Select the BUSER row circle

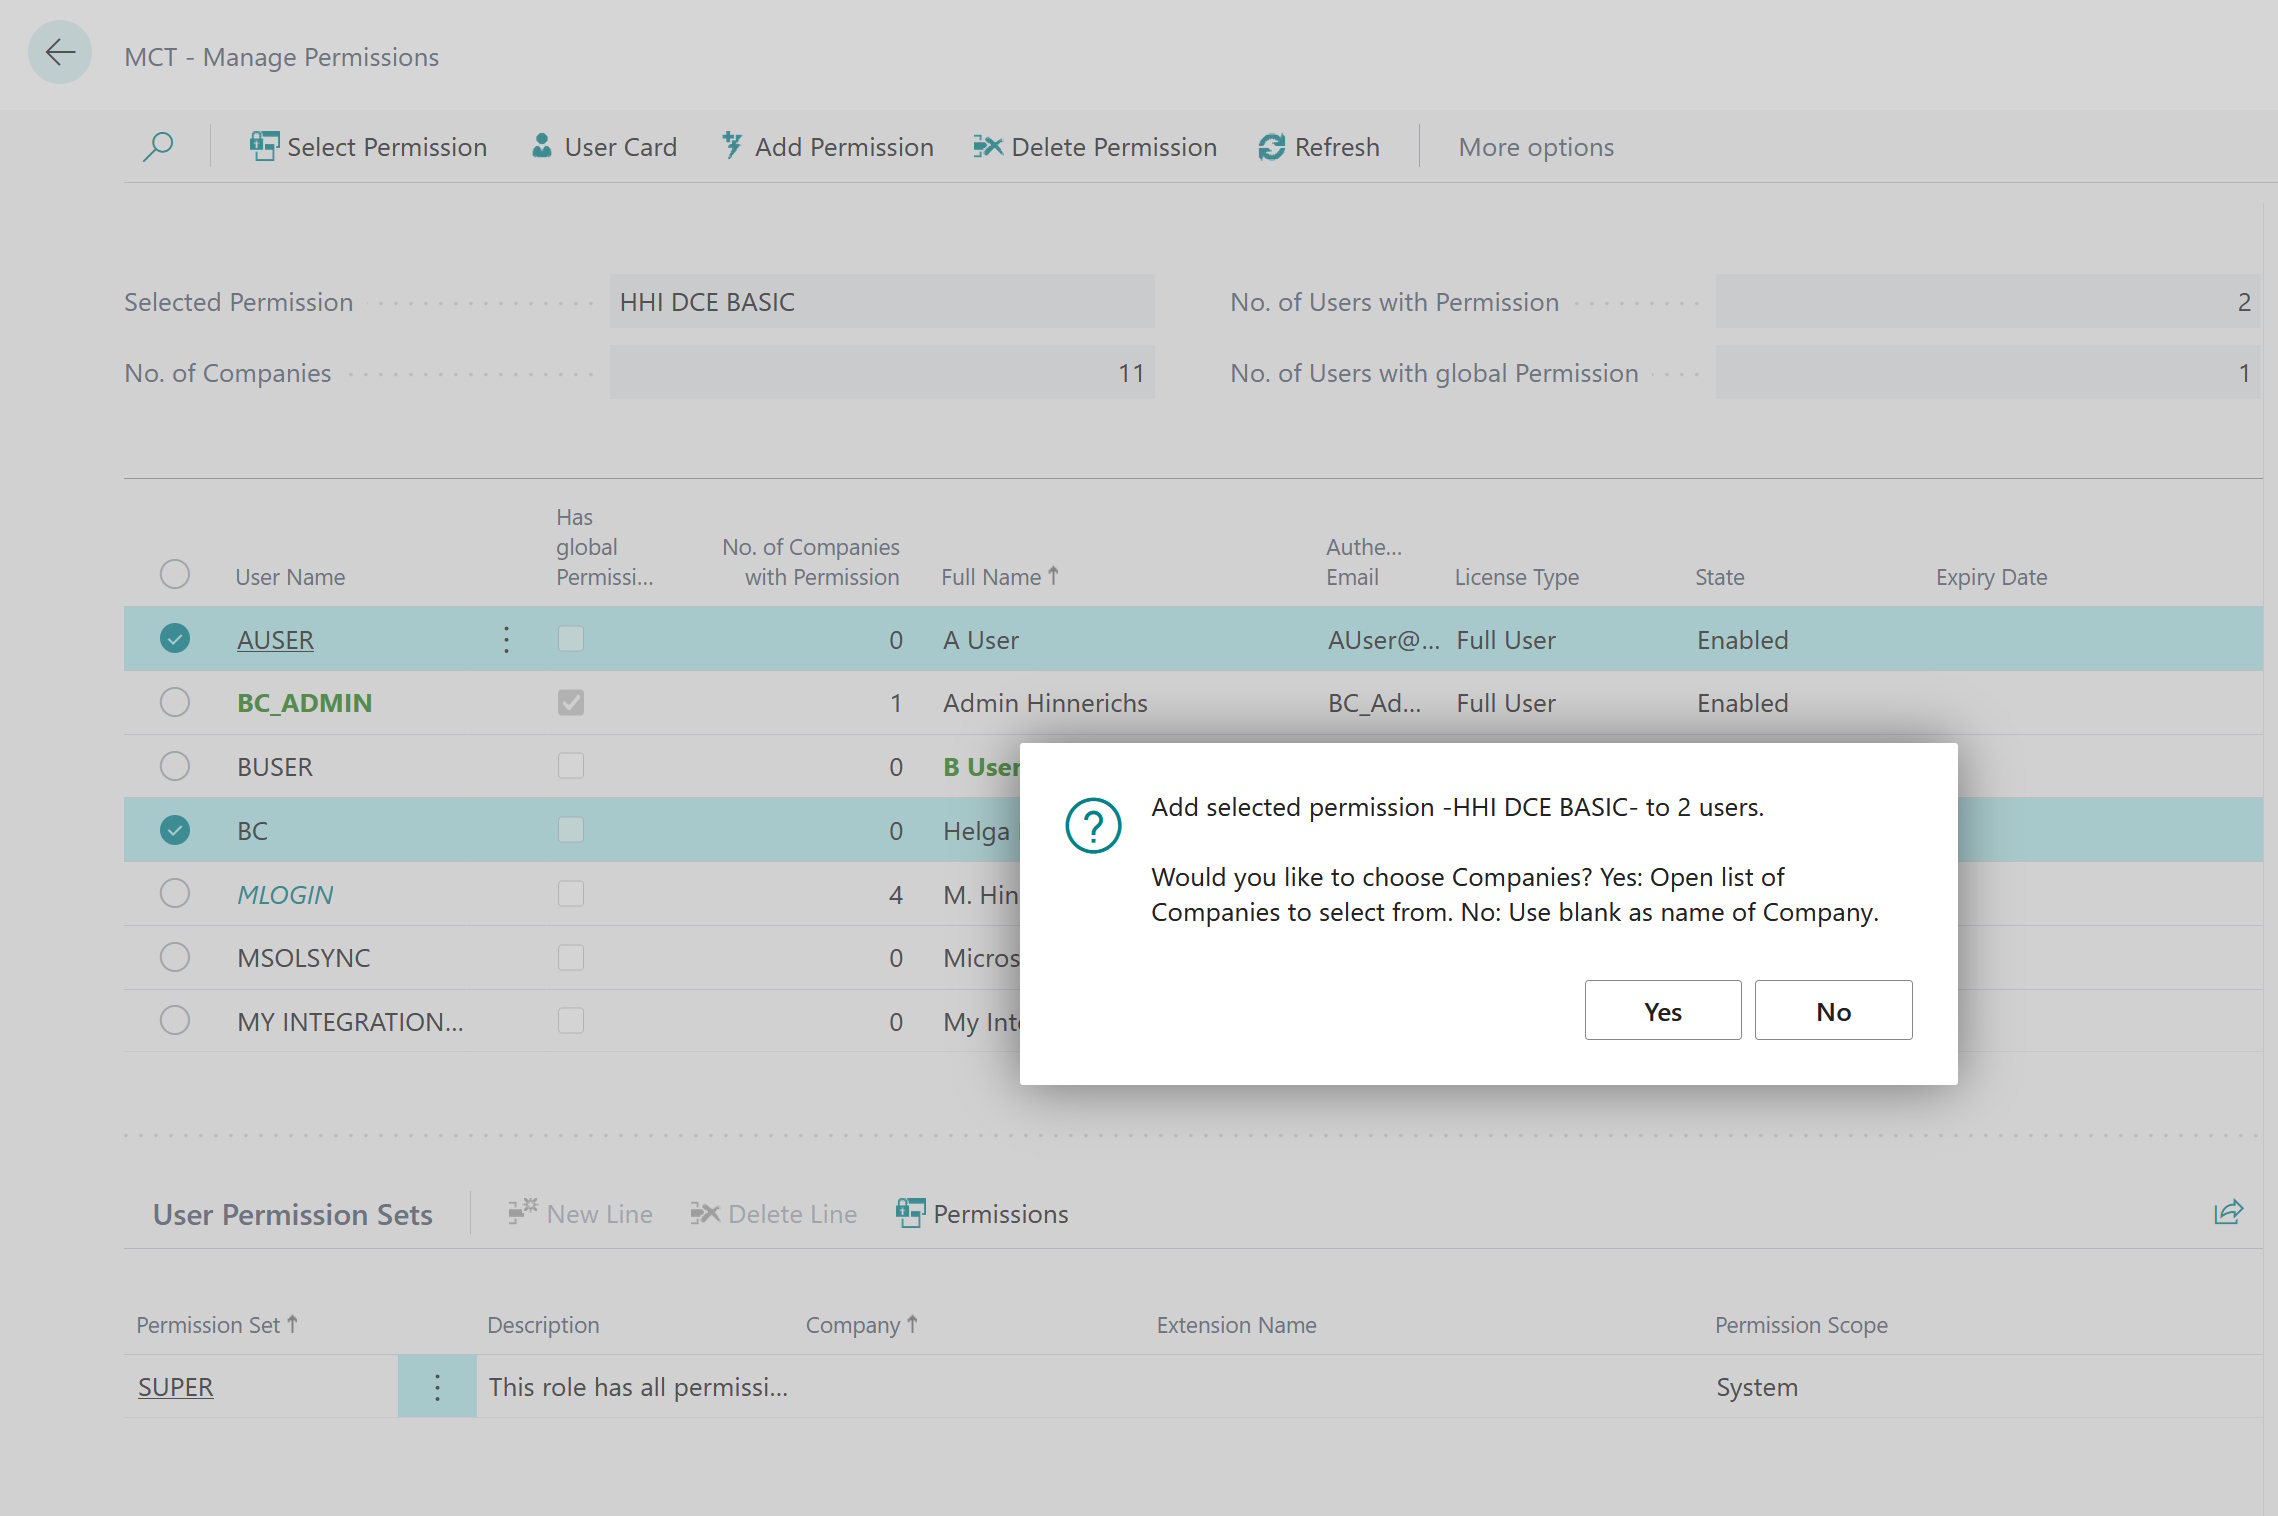pos(175,766)
